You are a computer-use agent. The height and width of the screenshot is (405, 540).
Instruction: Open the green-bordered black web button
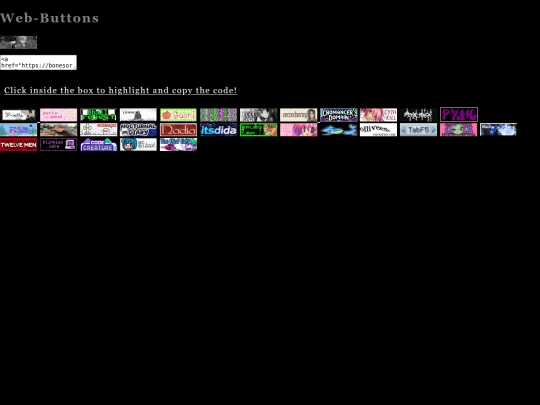pos(258,130)
